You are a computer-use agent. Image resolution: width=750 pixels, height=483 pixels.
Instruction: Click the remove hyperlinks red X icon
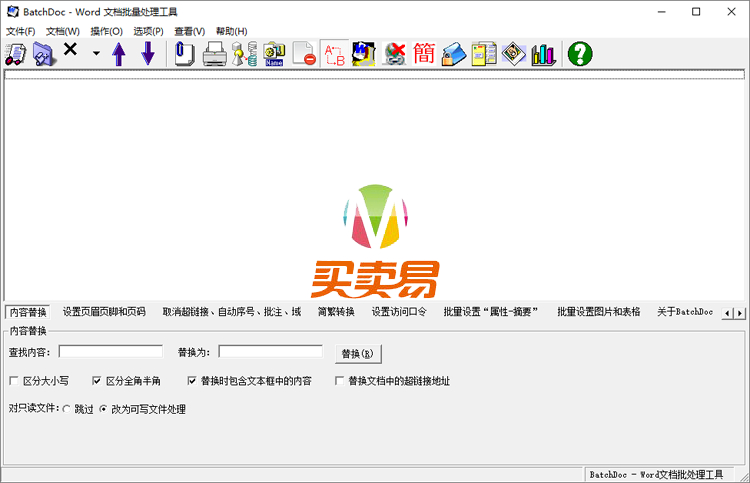pos(394,54)
